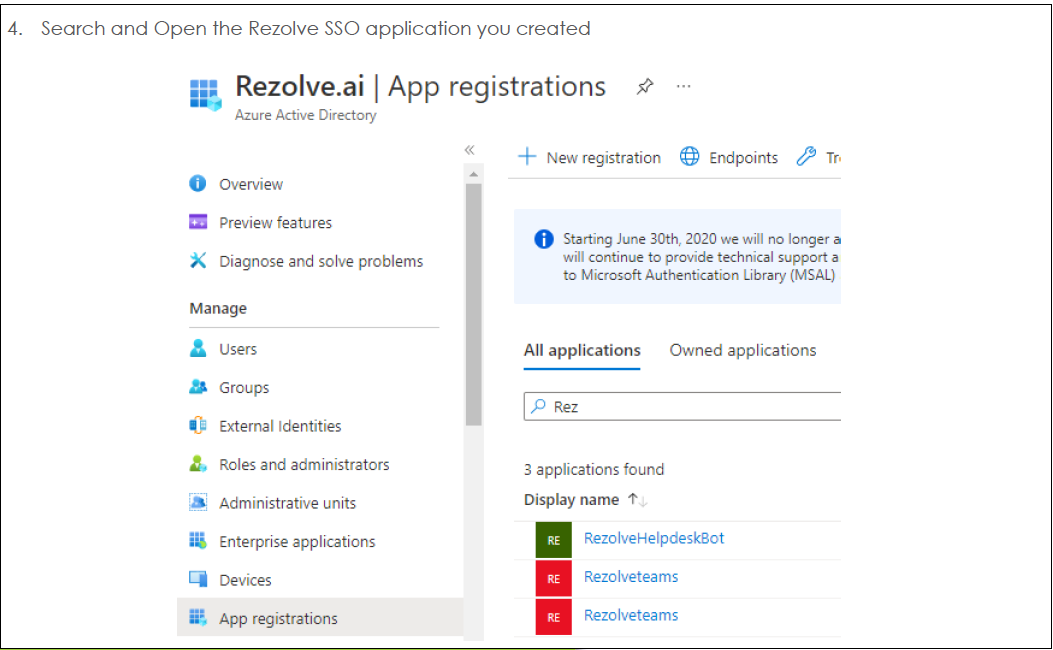The height and width of the screenshot is (650, 1053).
Task: Click the Endpoints globe icon
Action: 689,156
